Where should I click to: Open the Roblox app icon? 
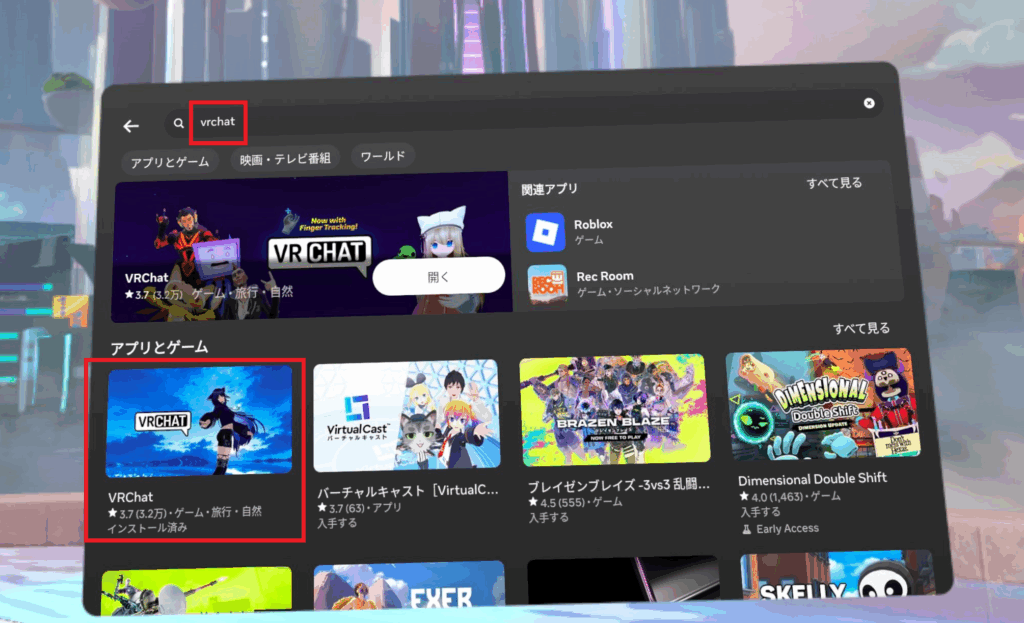[545, 232]
